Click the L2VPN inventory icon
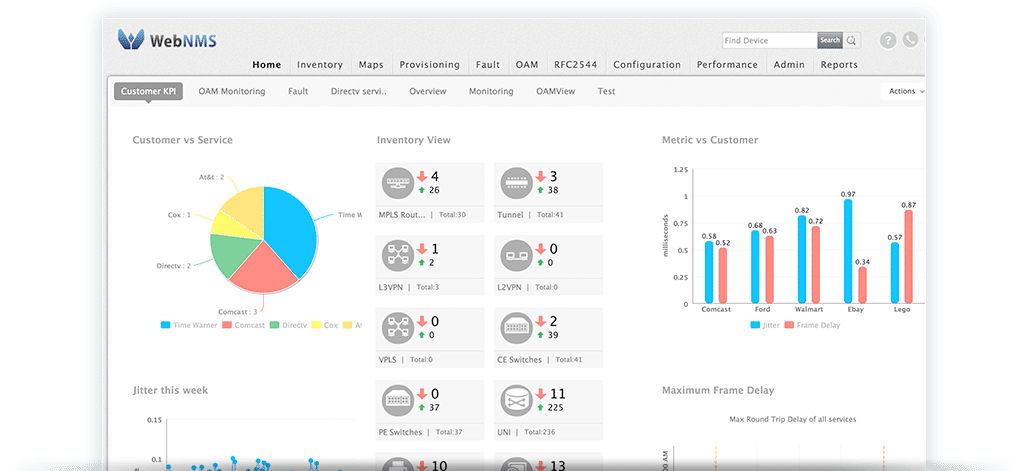This screenshot has height=471, width=1012. (x=516, y=255)
